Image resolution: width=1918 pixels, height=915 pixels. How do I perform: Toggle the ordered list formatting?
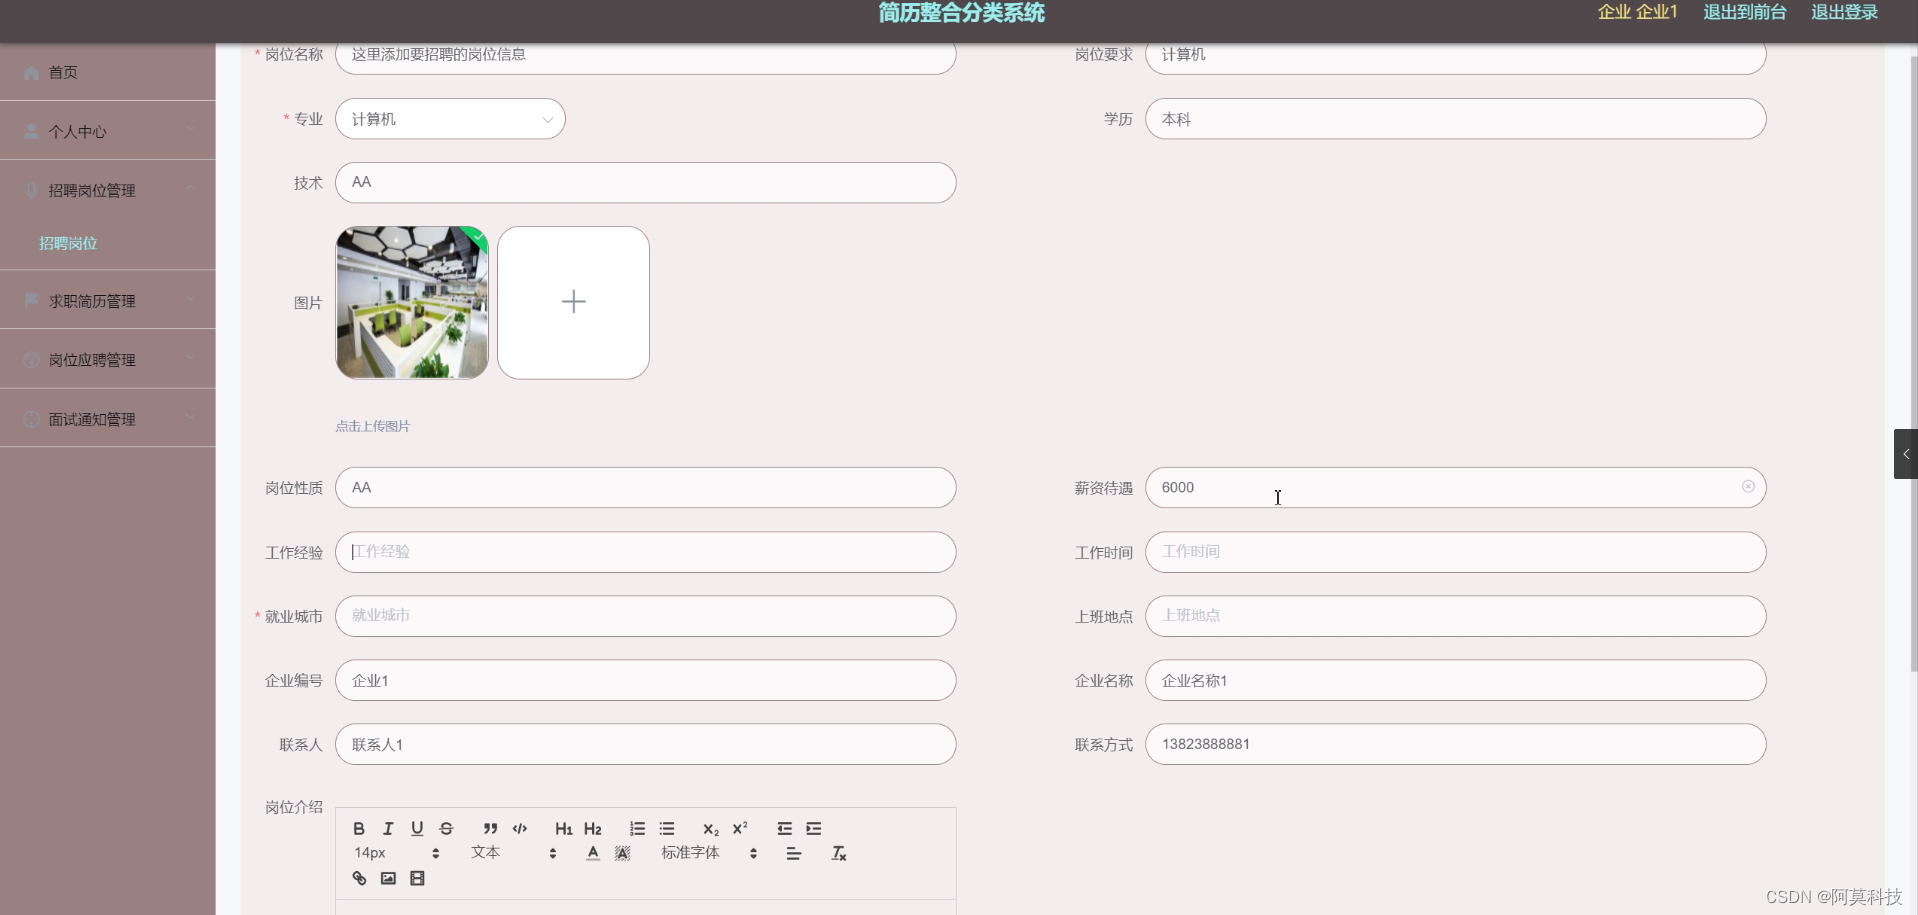(637, 828)
